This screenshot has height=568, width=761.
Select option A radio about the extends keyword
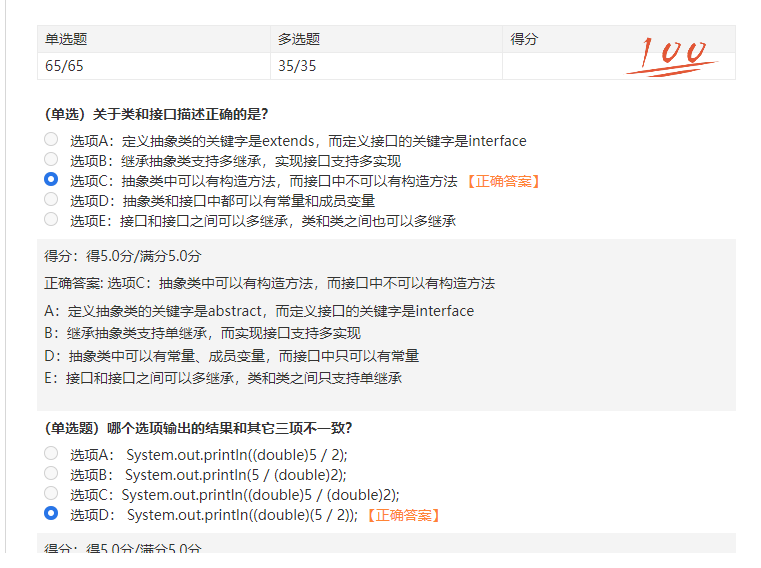click(x=51, y=140)
